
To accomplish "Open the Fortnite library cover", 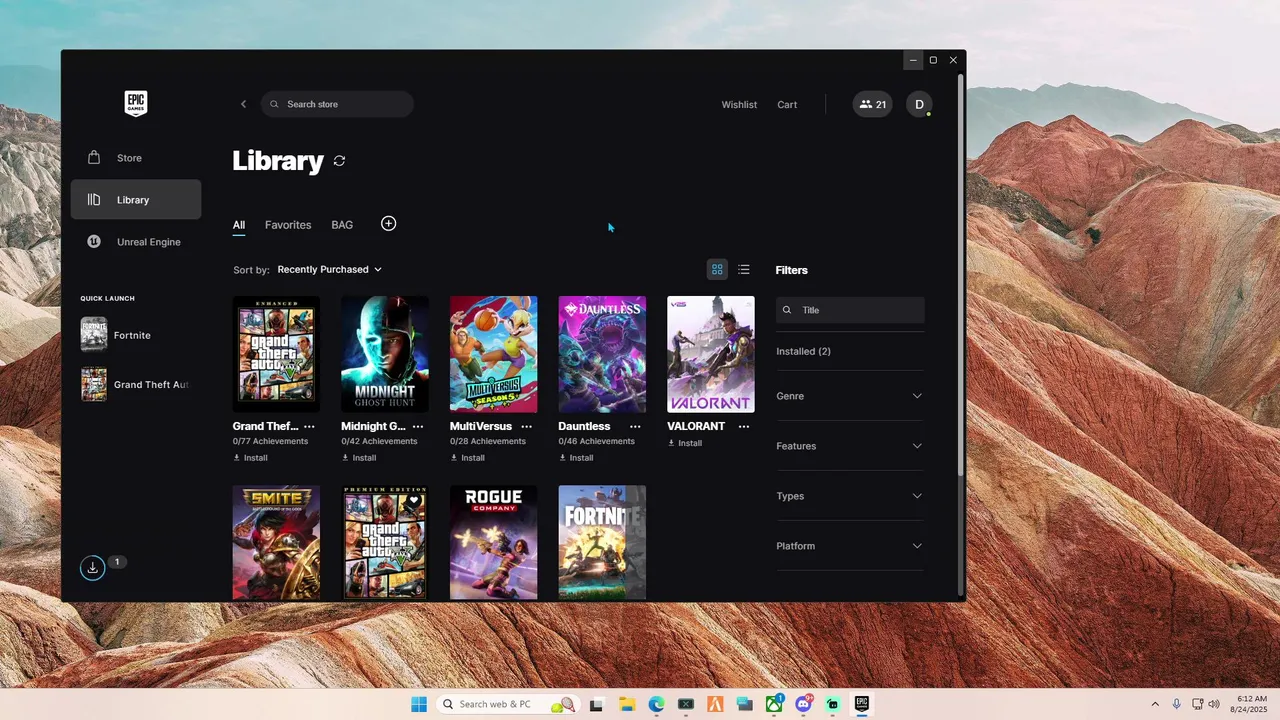I will coord(602,543).
